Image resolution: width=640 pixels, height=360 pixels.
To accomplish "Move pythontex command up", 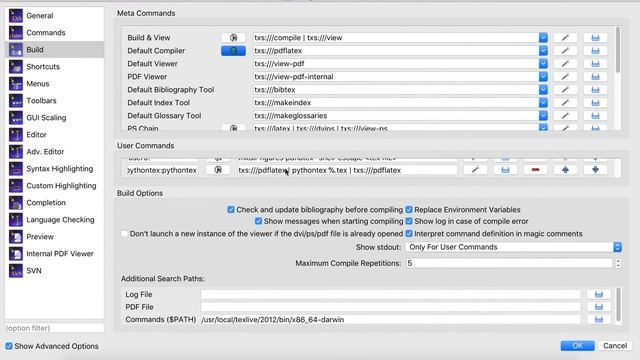I will pos(565,170).
